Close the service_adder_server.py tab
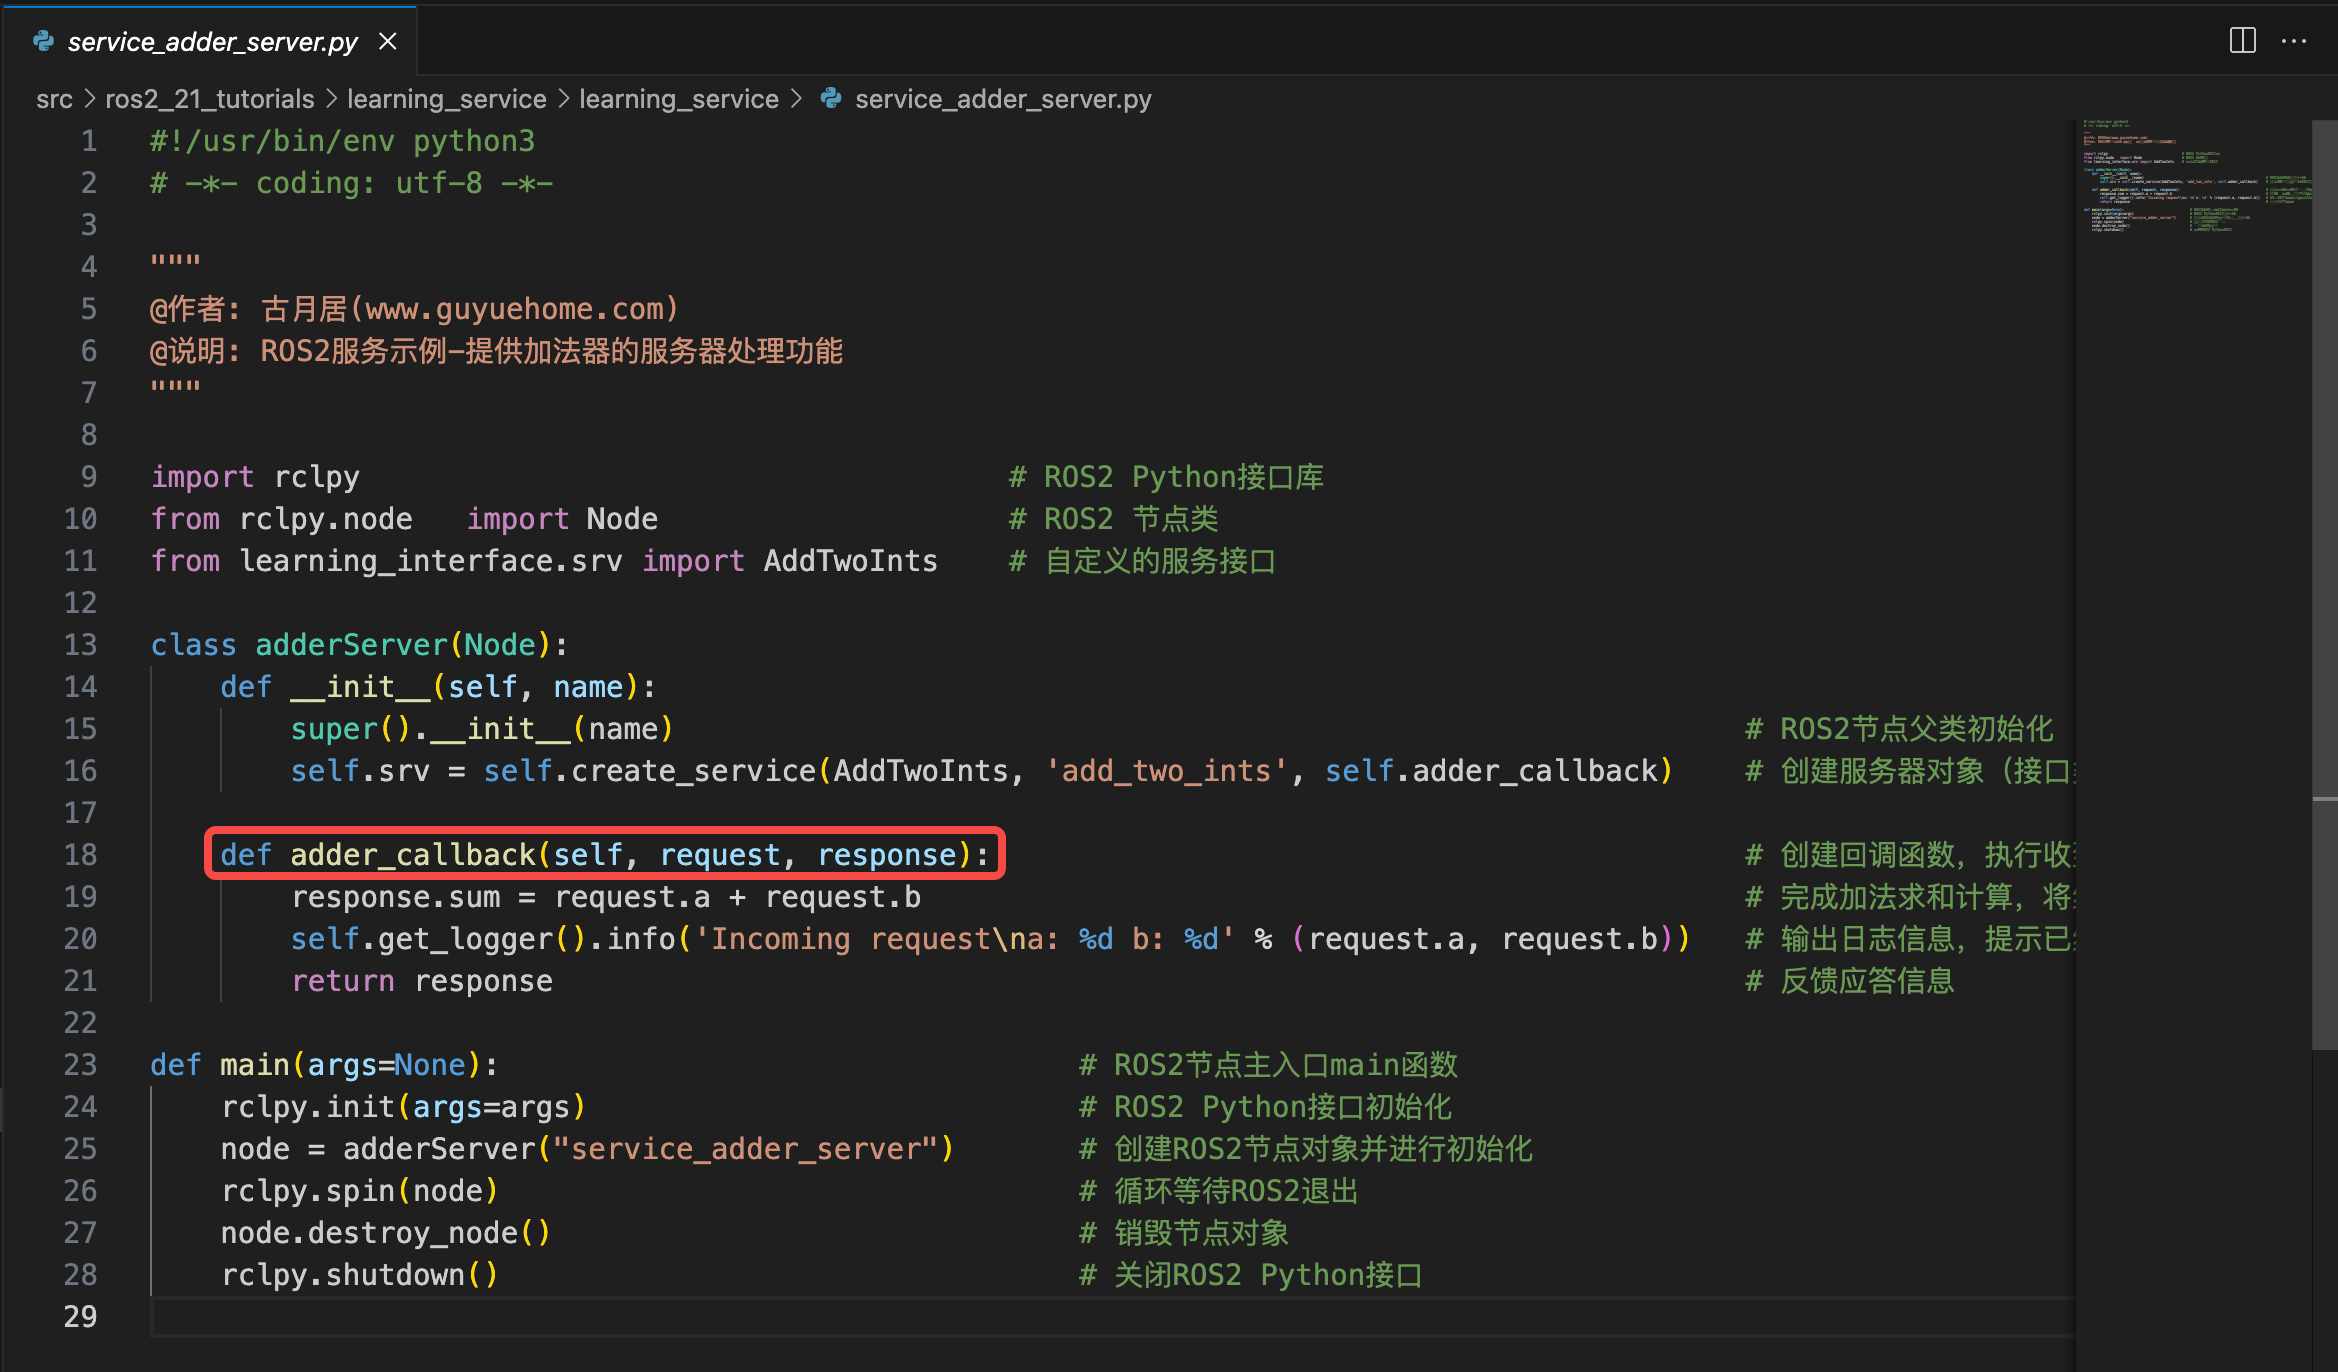 click(388, 41)
